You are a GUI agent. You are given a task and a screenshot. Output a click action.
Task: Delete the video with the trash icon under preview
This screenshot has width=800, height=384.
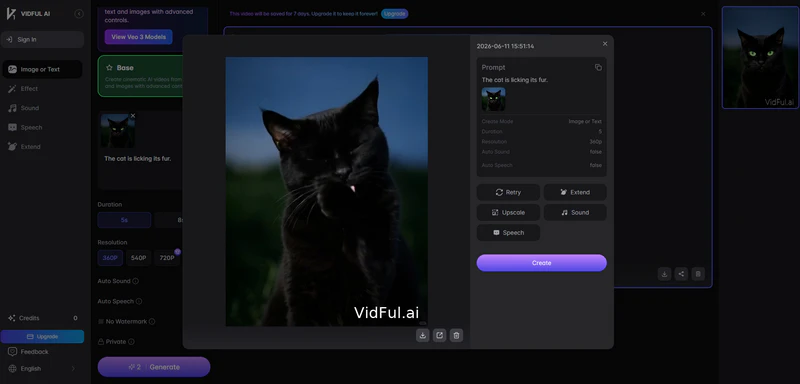click(x=456, y=335)
